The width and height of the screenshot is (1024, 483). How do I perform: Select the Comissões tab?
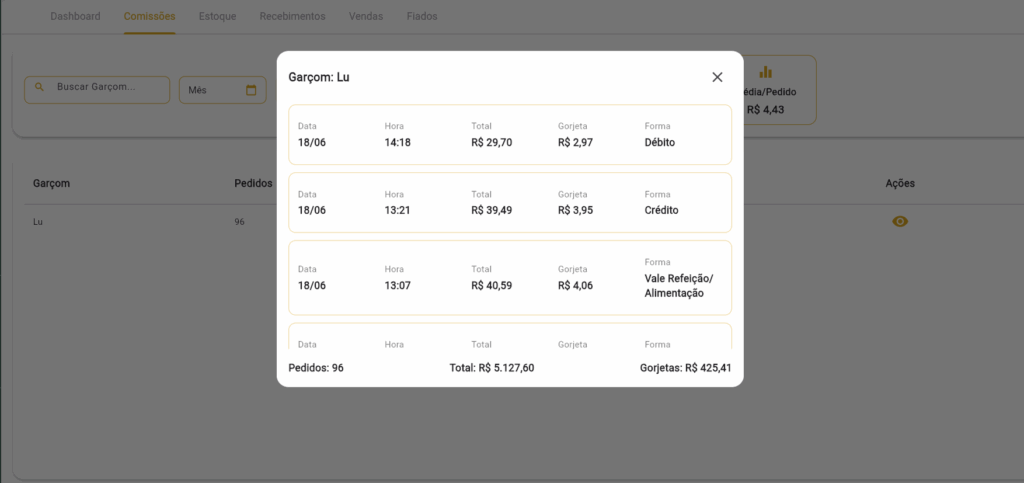tap(150, 16)
